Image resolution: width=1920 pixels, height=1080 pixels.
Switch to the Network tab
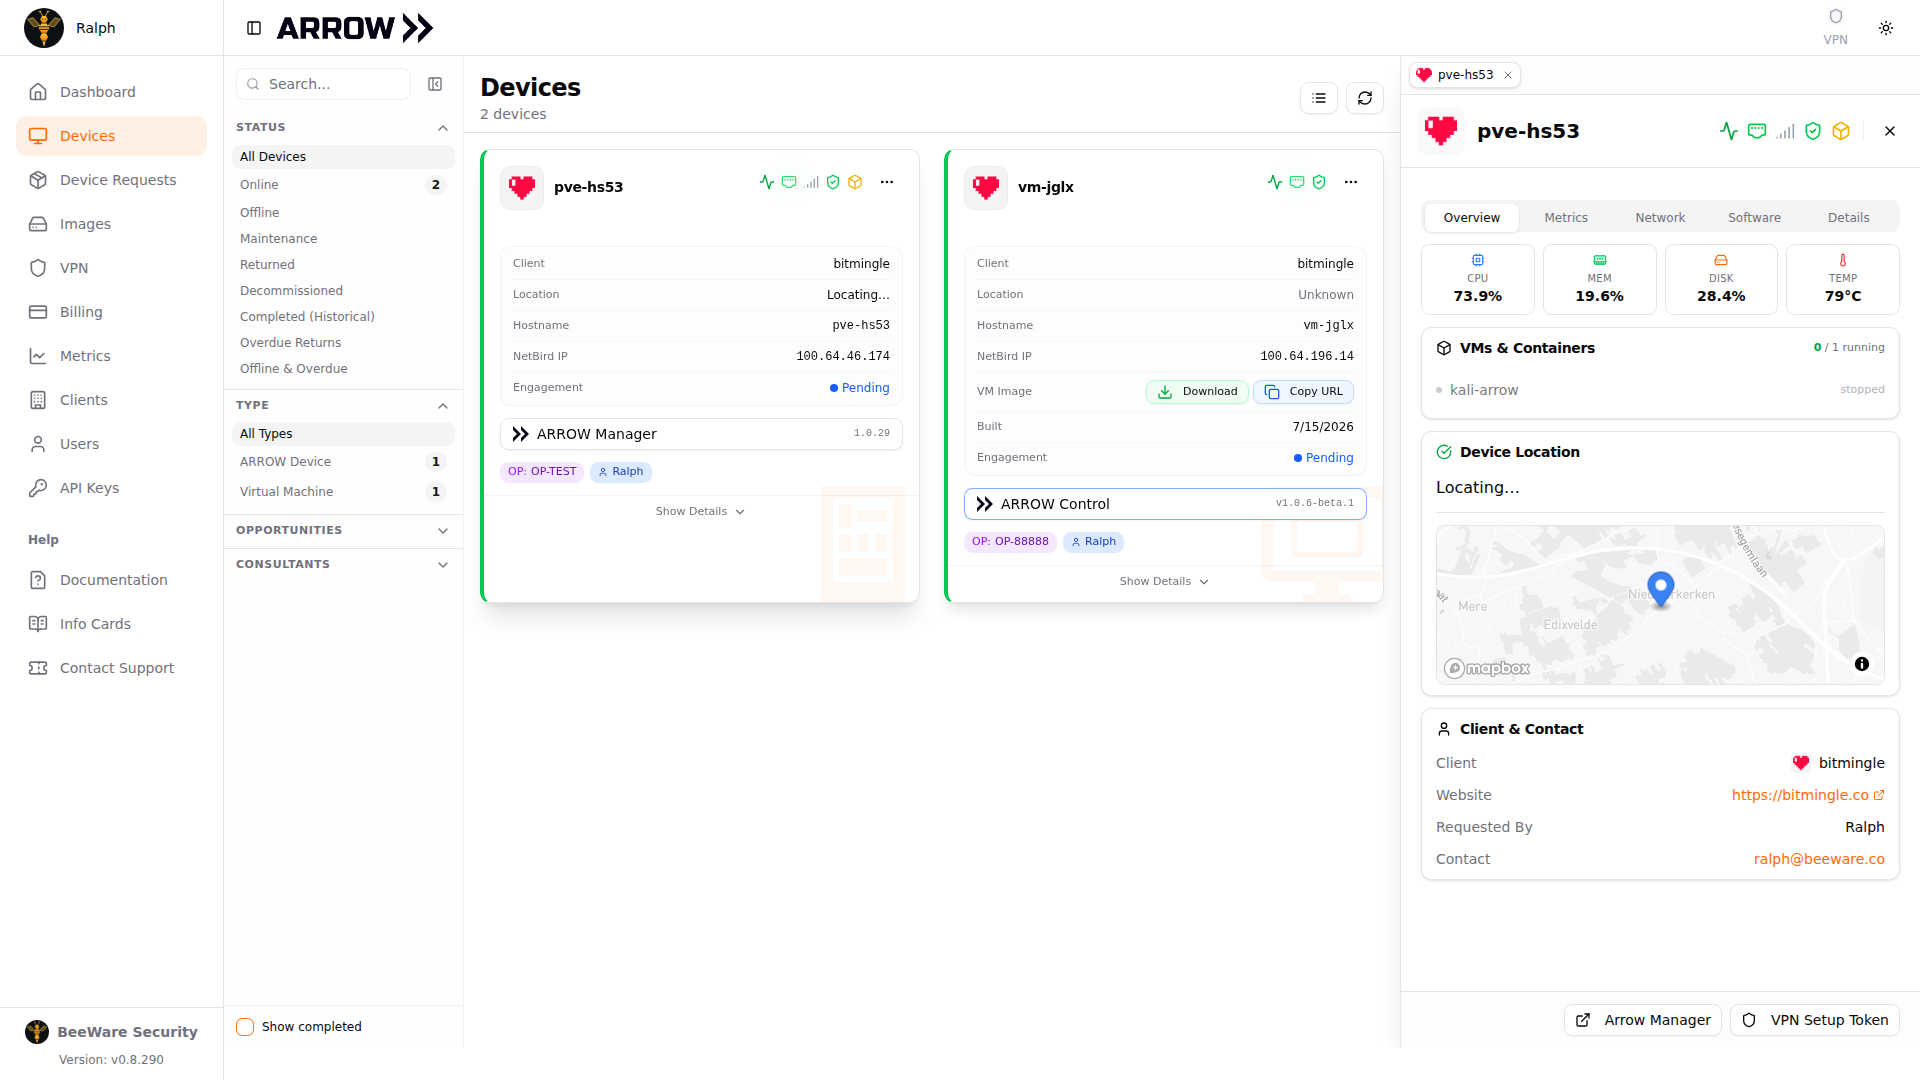[x=1660, y=218]
